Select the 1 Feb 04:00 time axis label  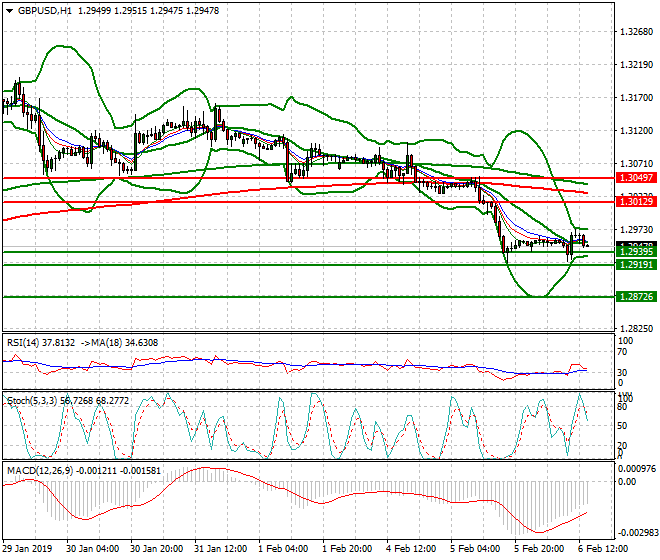pyautogui.click(x=283, y=549)
